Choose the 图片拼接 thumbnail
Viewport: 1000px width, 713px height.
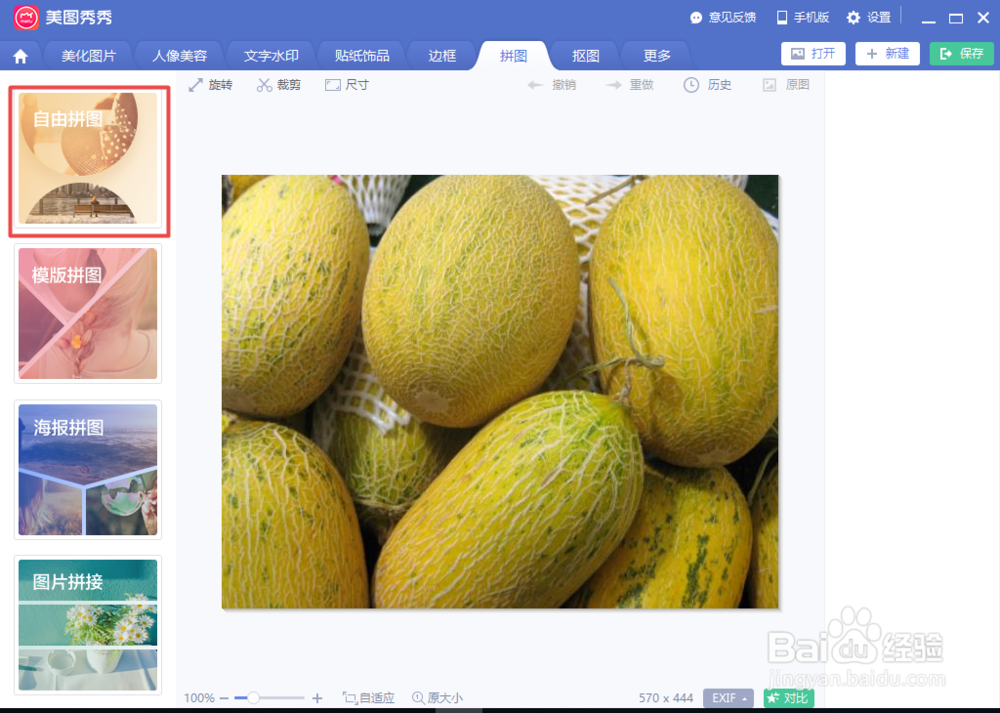pos(88,625)
